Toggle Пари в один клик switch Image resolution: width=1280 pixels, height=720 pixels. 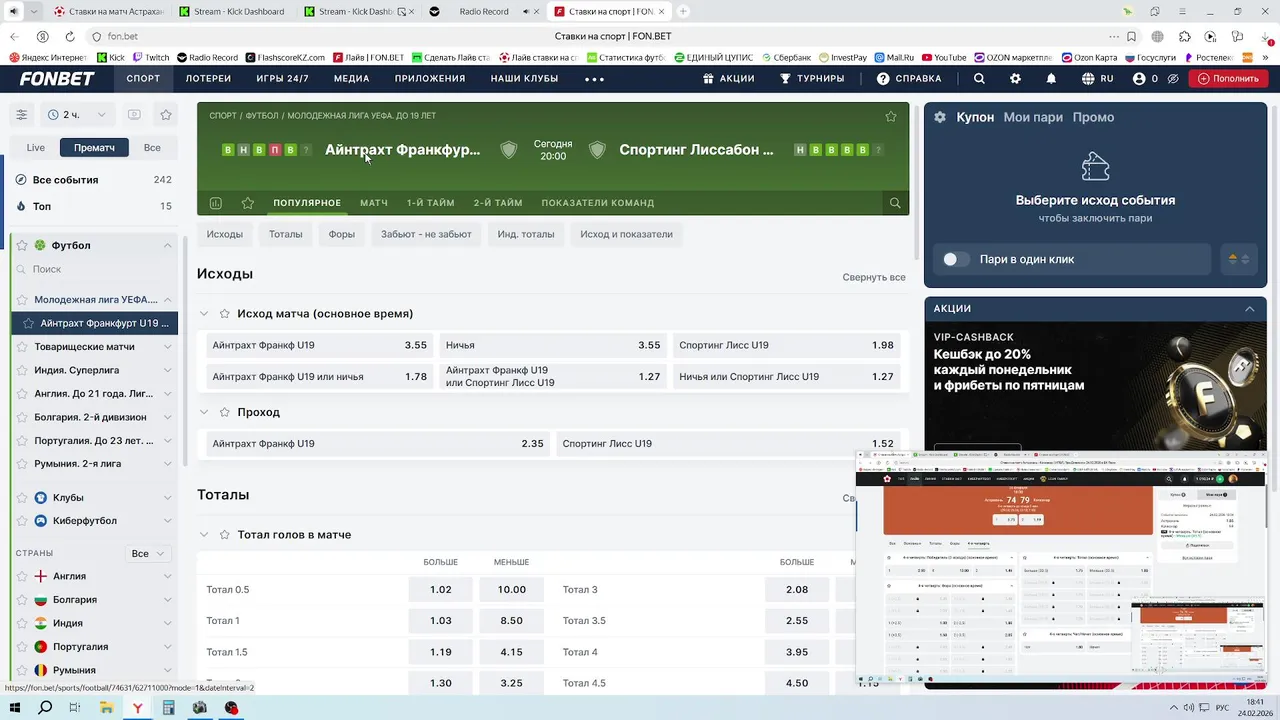[956, 259]
